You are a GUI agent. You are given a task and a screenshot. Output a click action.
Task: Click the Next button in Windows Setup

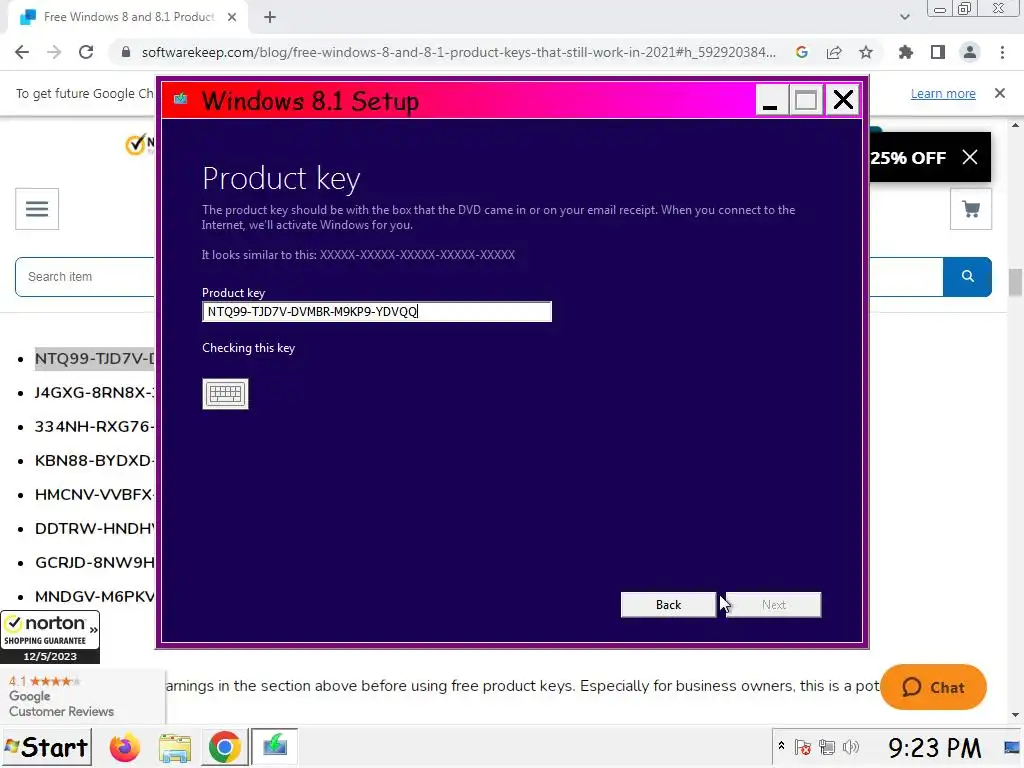(774, 605)
